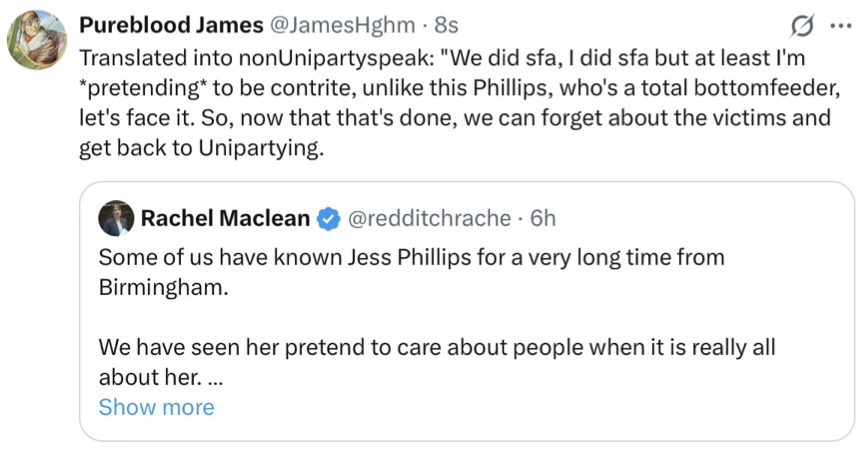Open the Grok explain icon
The width and height of the screenshot is (863, 451).
coord(800,24)
